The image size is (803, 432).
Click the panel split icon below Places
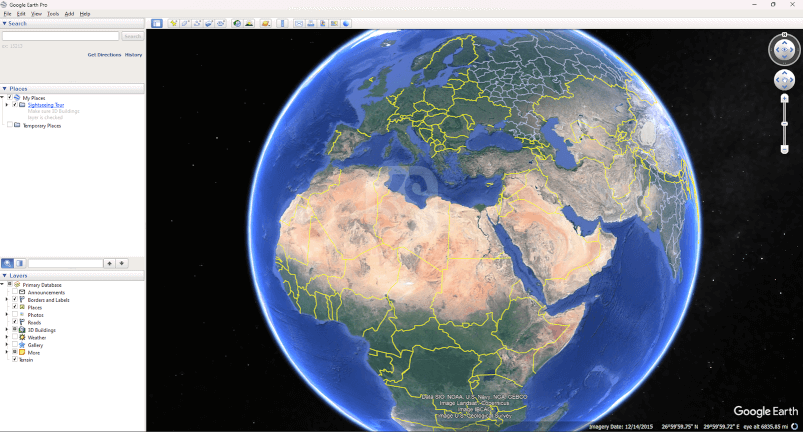click(19, 263)
